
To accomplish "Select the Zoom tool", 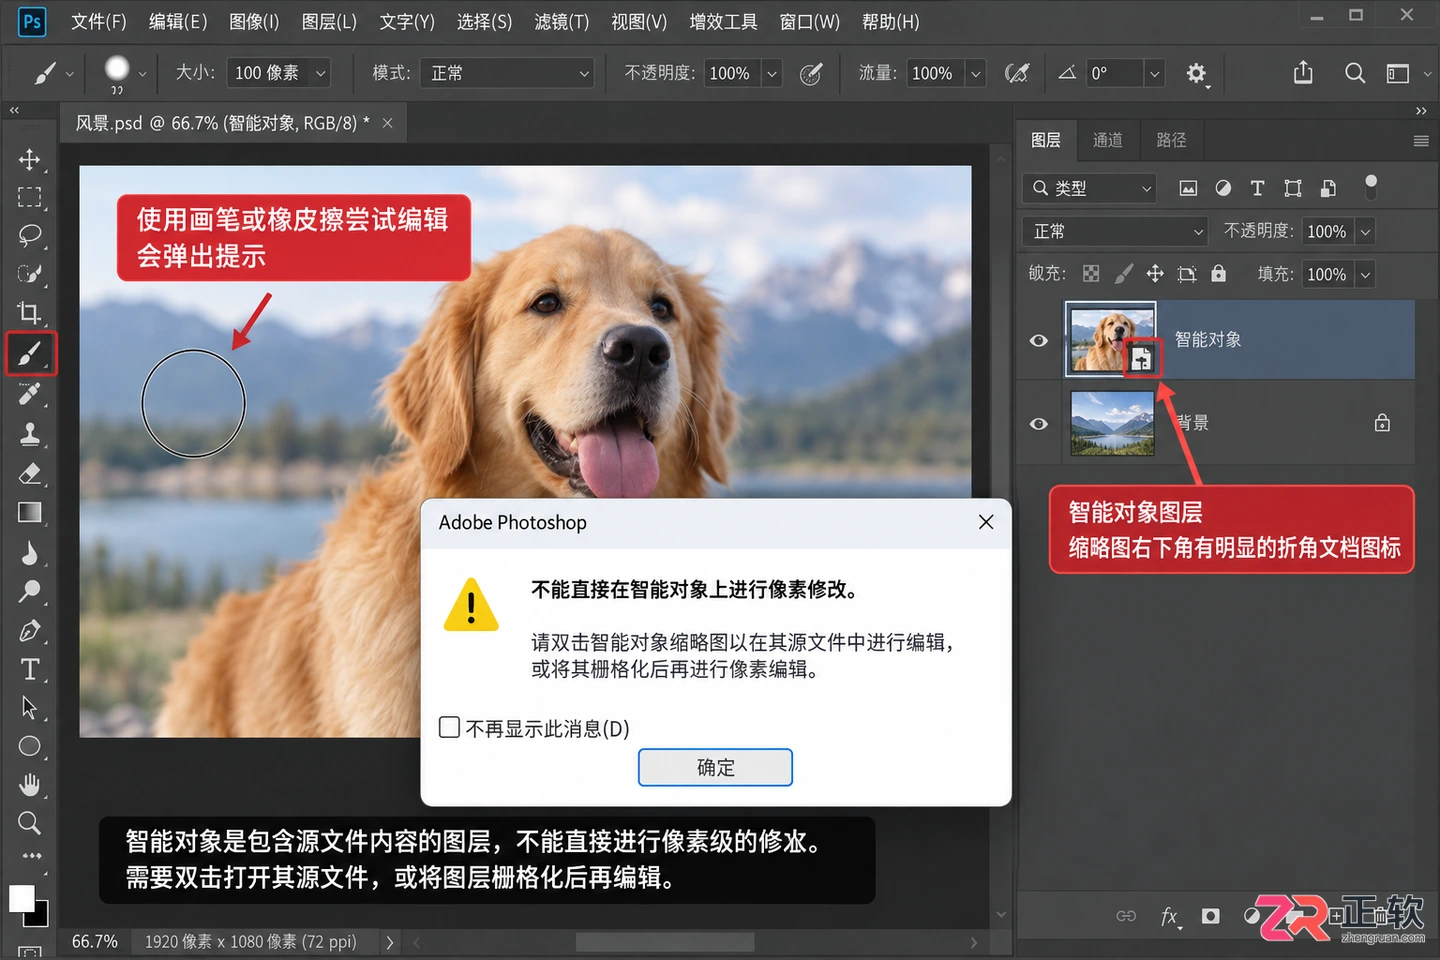I will coord(30,823).
